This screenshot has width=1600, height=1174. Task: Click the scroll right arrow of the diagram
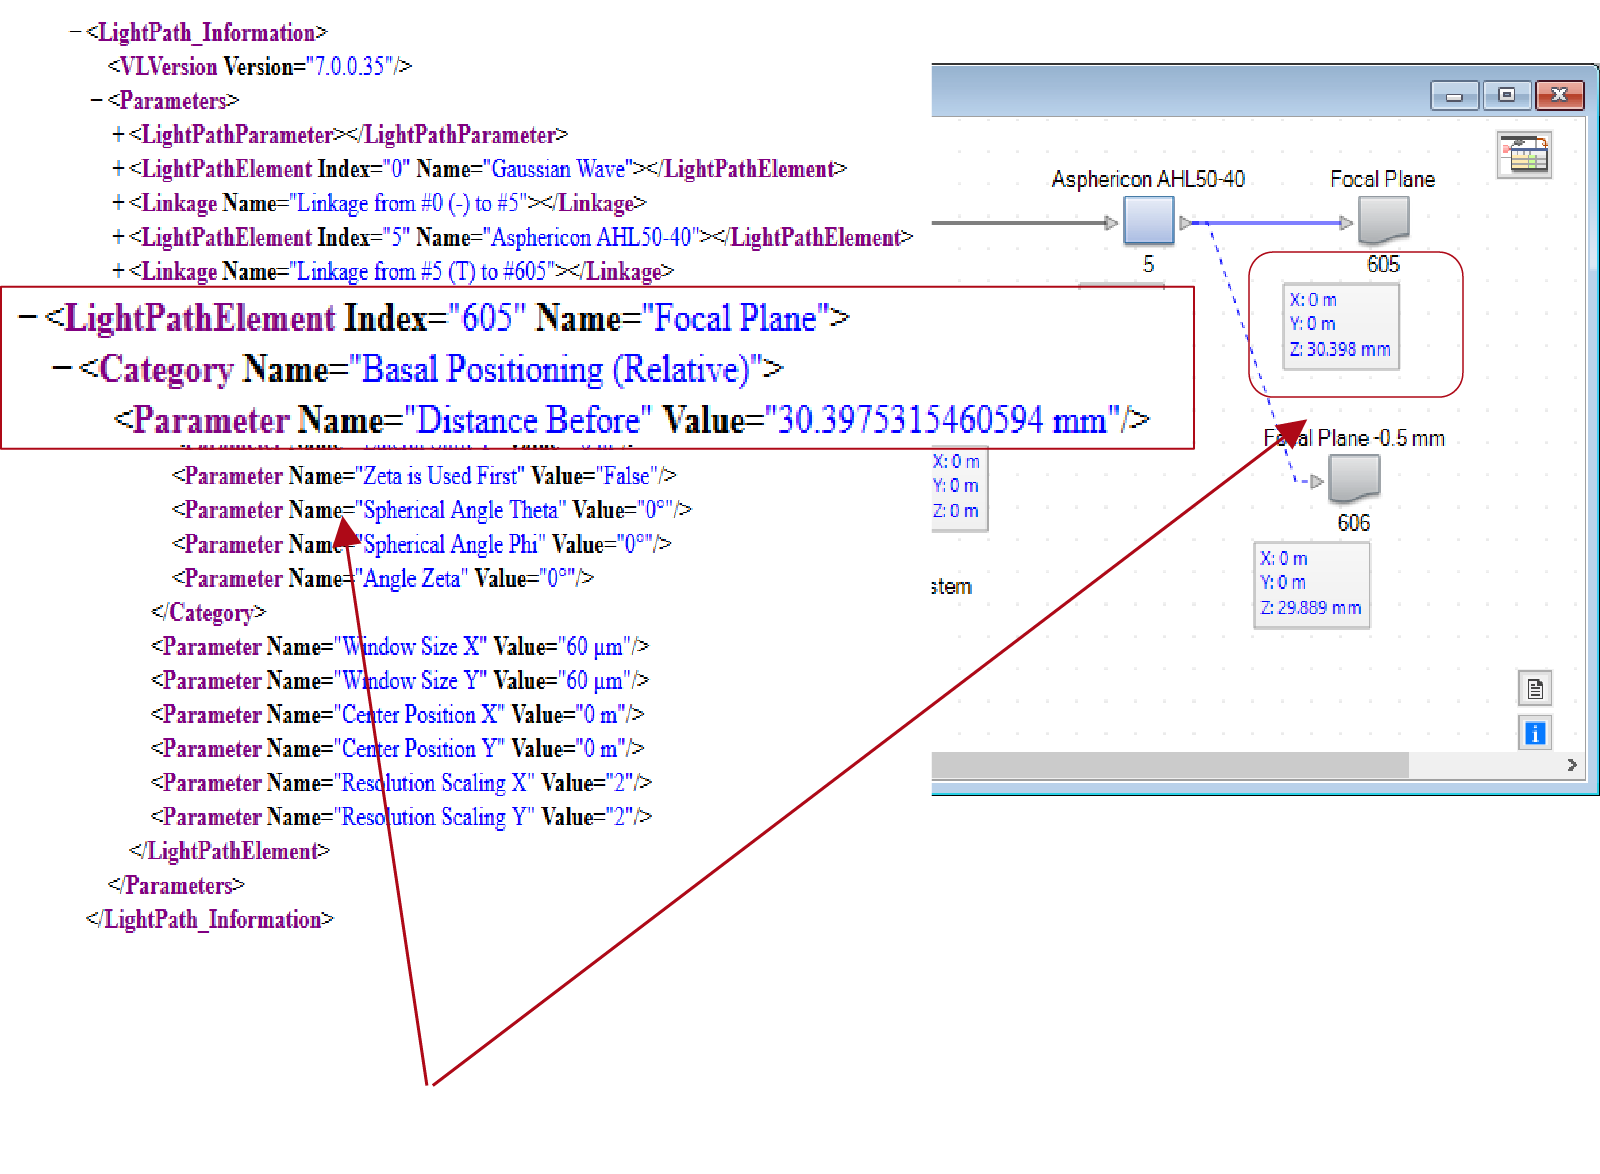[1572, 765]
